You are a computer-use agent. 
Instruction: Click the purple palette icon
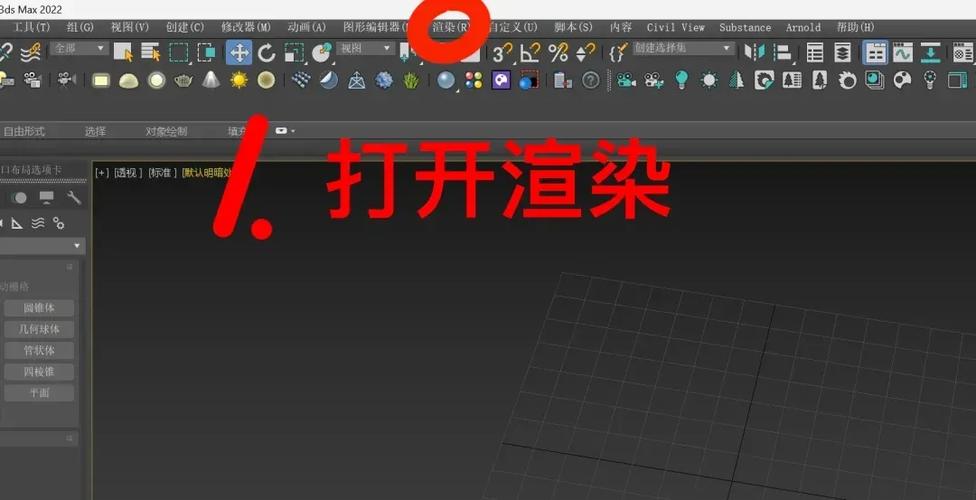(x=501, y=80)
